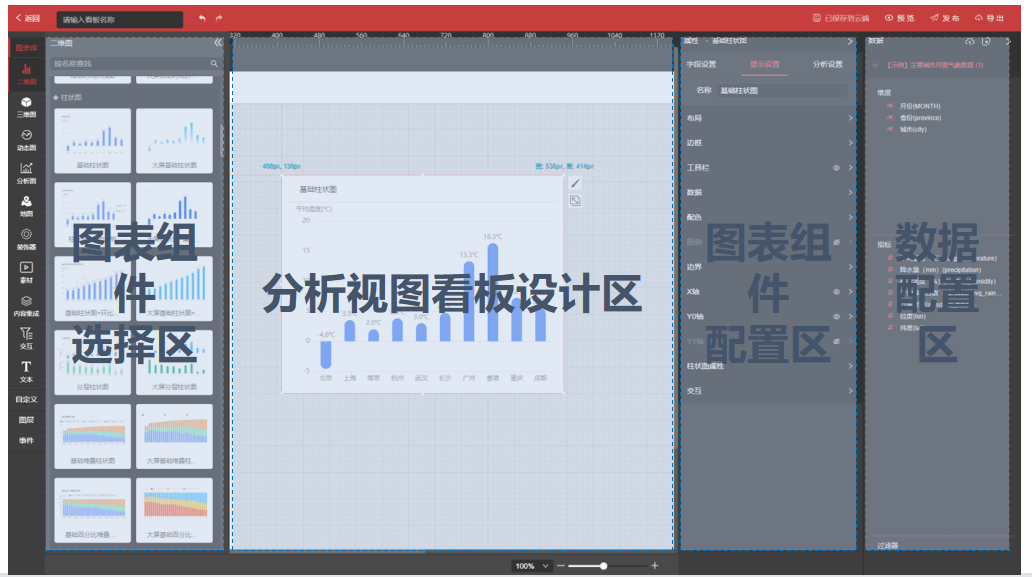1032x577 pixels.
Task: Switch to the 分析设置 tab
Action: (827, 65)
